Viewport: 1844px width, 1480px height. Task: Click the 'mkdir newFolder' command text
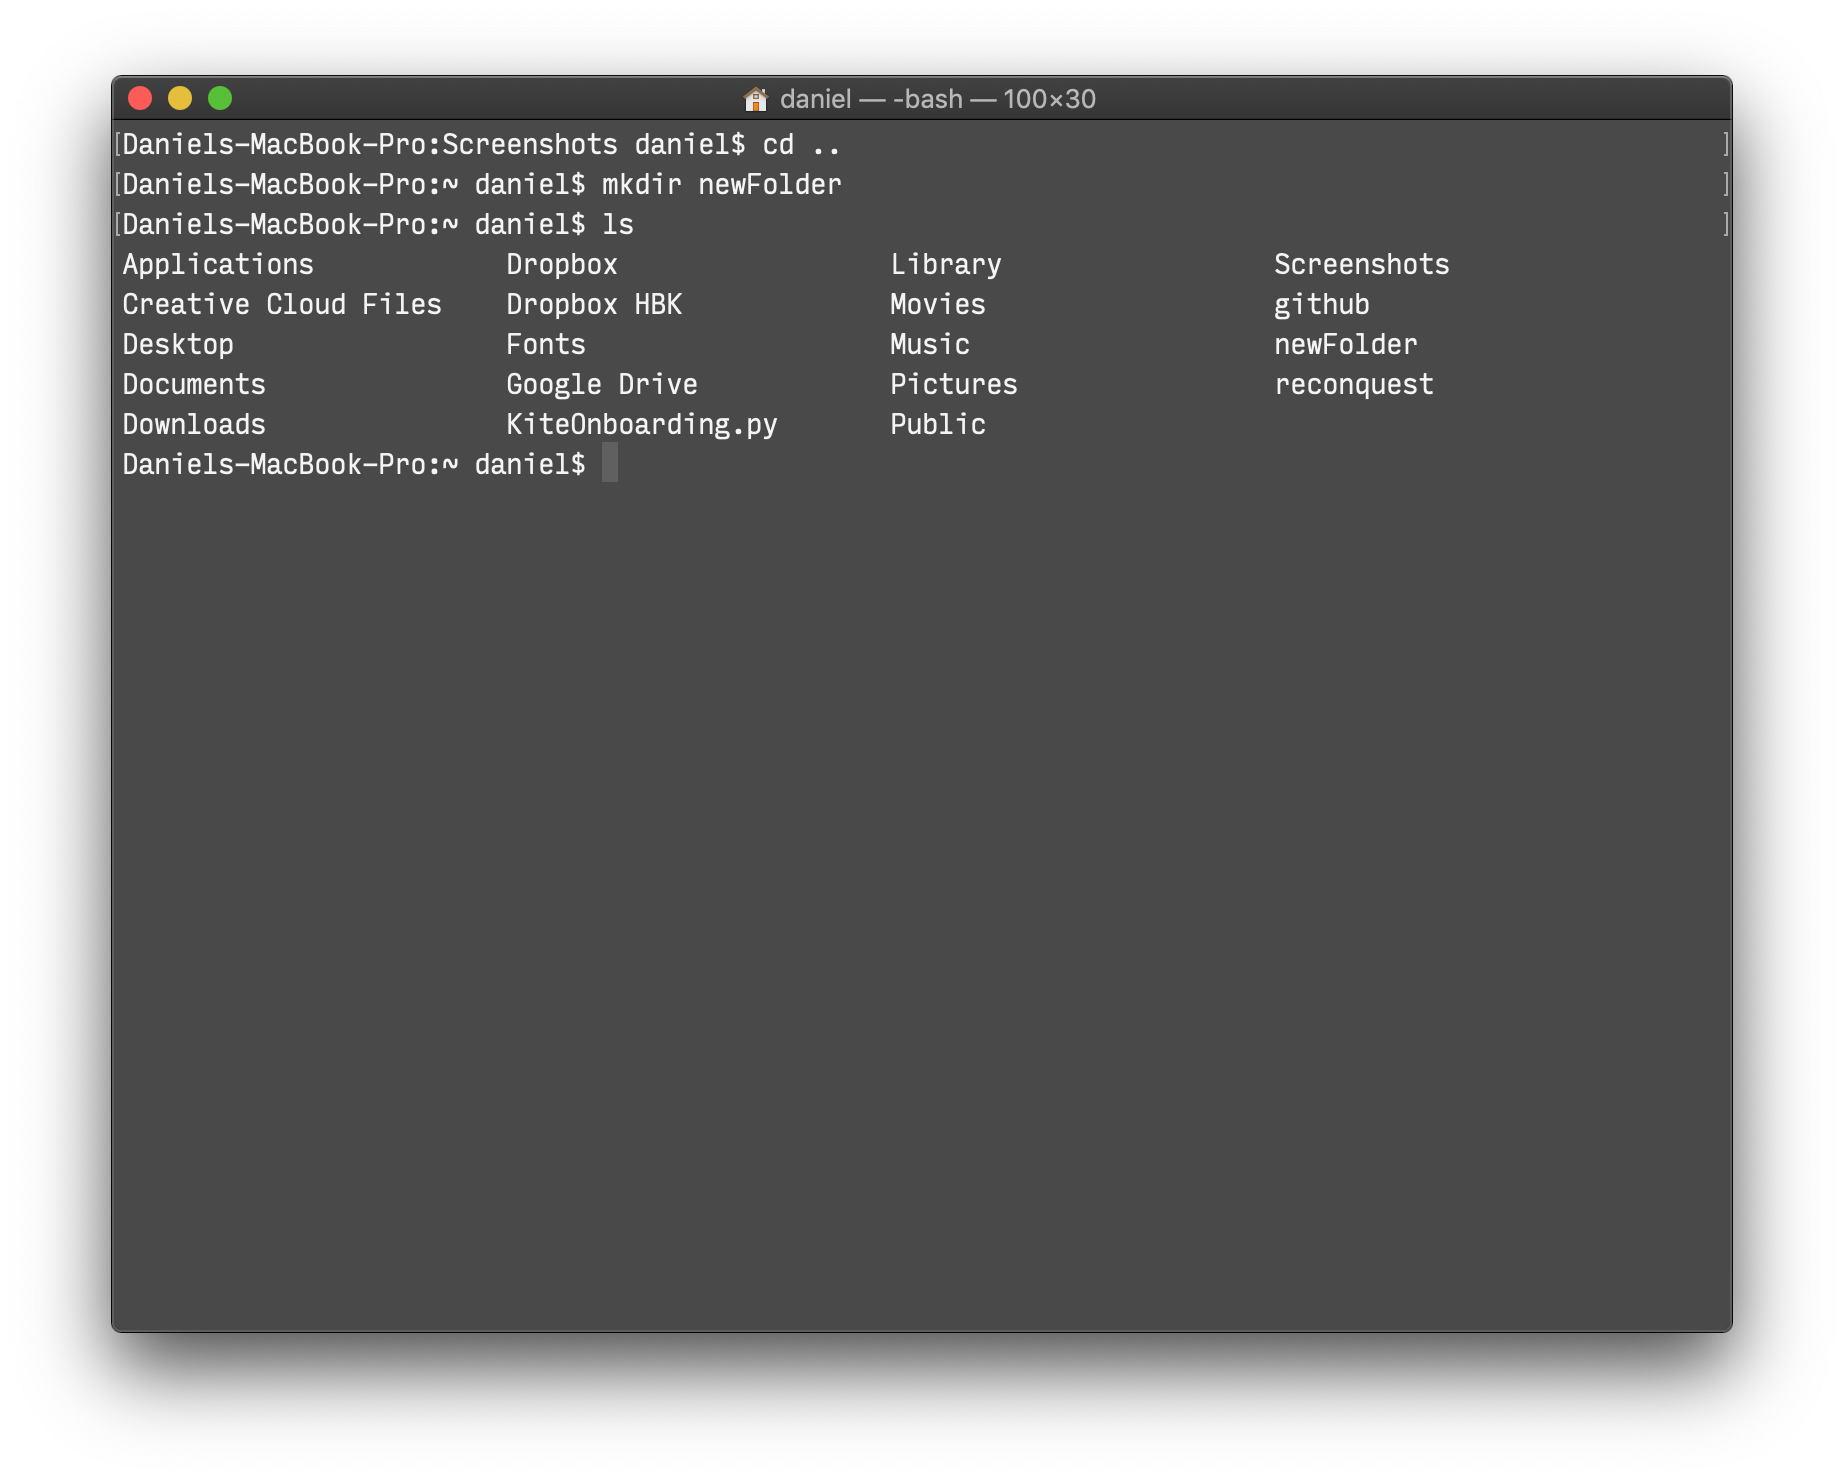pos(721,185)
